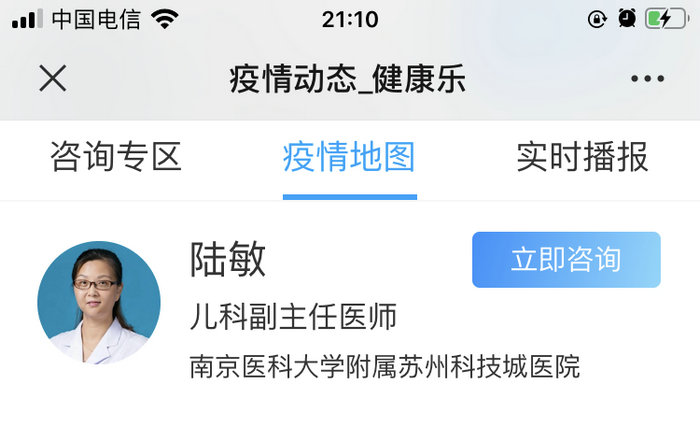Open the 实时播报 tab
Screen dimensions: 700x427
point(583,157)
